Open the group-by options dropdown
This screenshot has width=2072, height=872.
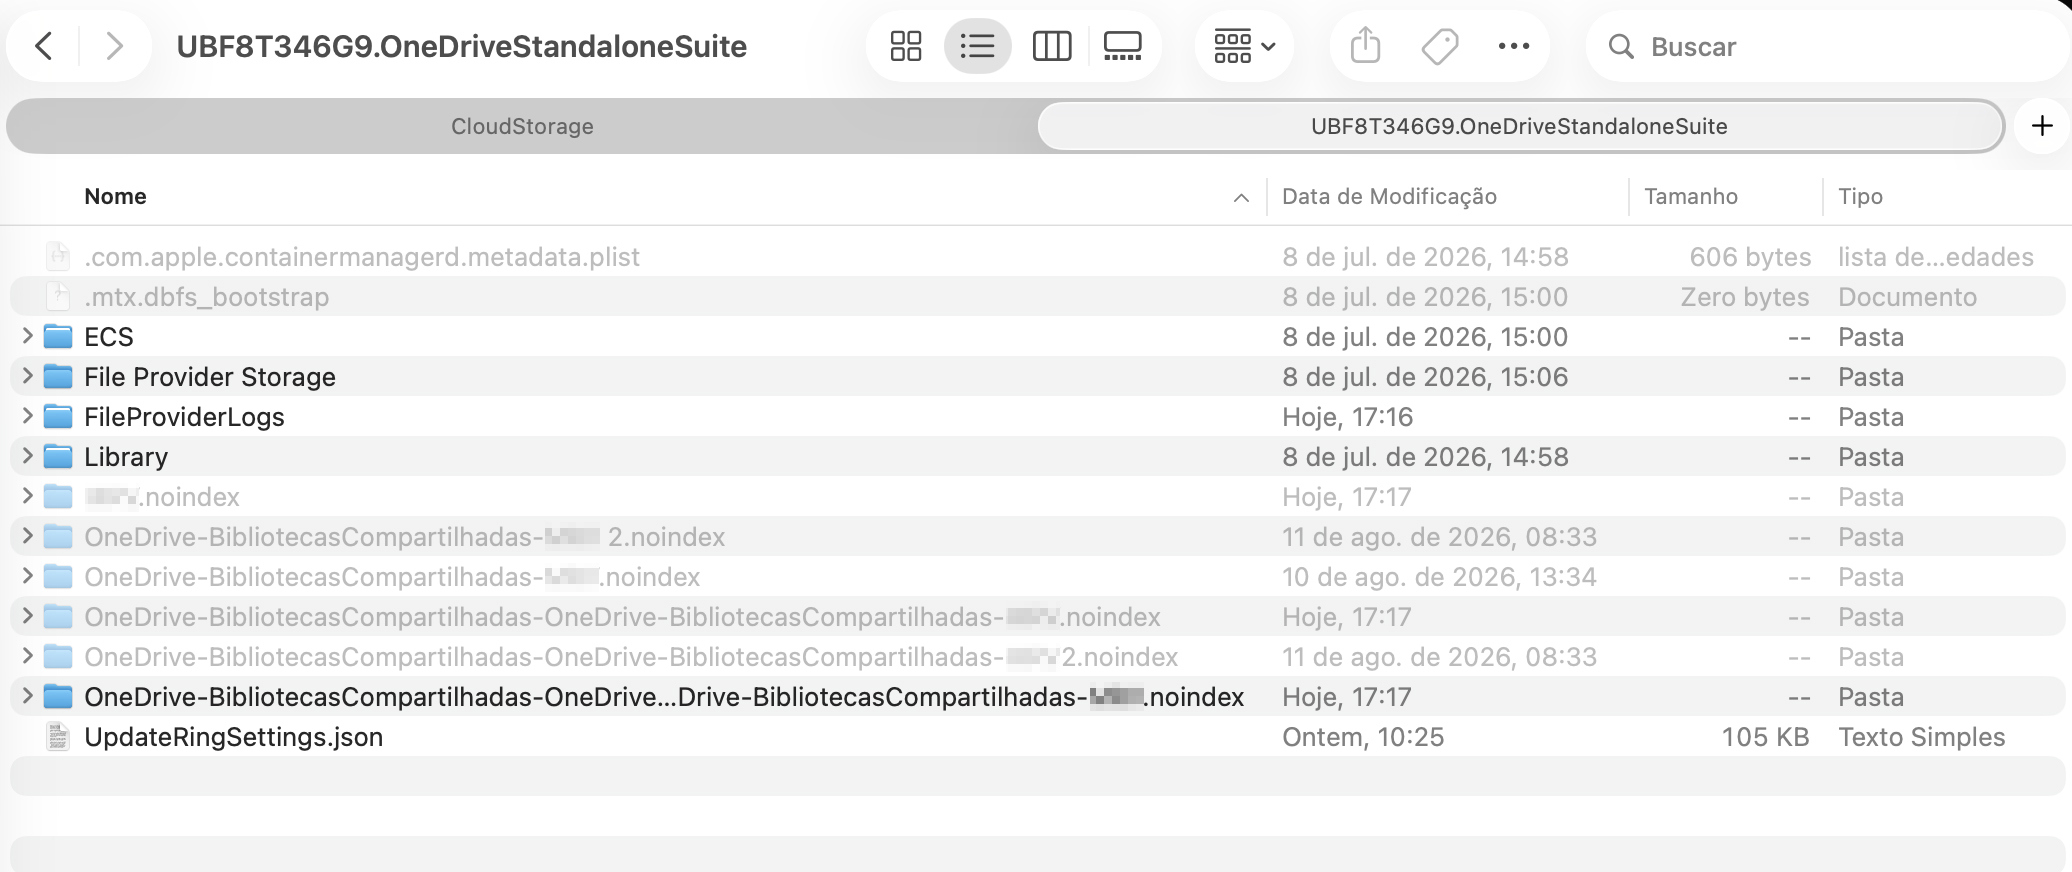point(1244,46)
